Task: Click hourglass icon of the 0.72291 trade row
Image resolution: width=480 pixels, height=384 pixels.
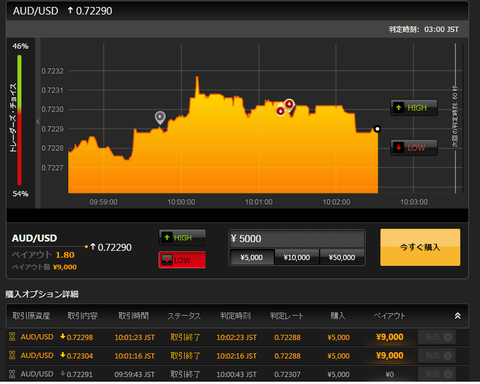Action: [12, 374]
